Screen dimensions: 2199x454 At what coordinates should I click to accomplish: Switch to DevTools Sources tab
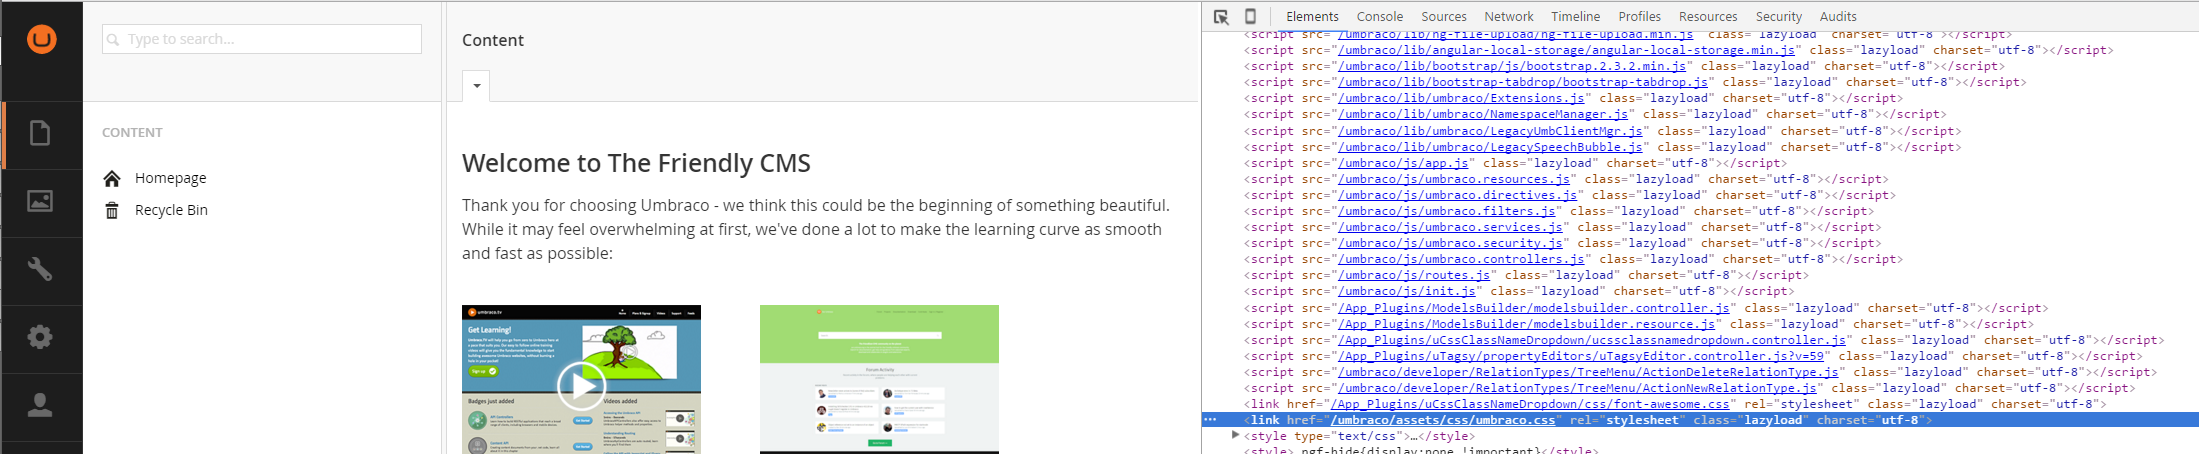tap(1444, 16)
